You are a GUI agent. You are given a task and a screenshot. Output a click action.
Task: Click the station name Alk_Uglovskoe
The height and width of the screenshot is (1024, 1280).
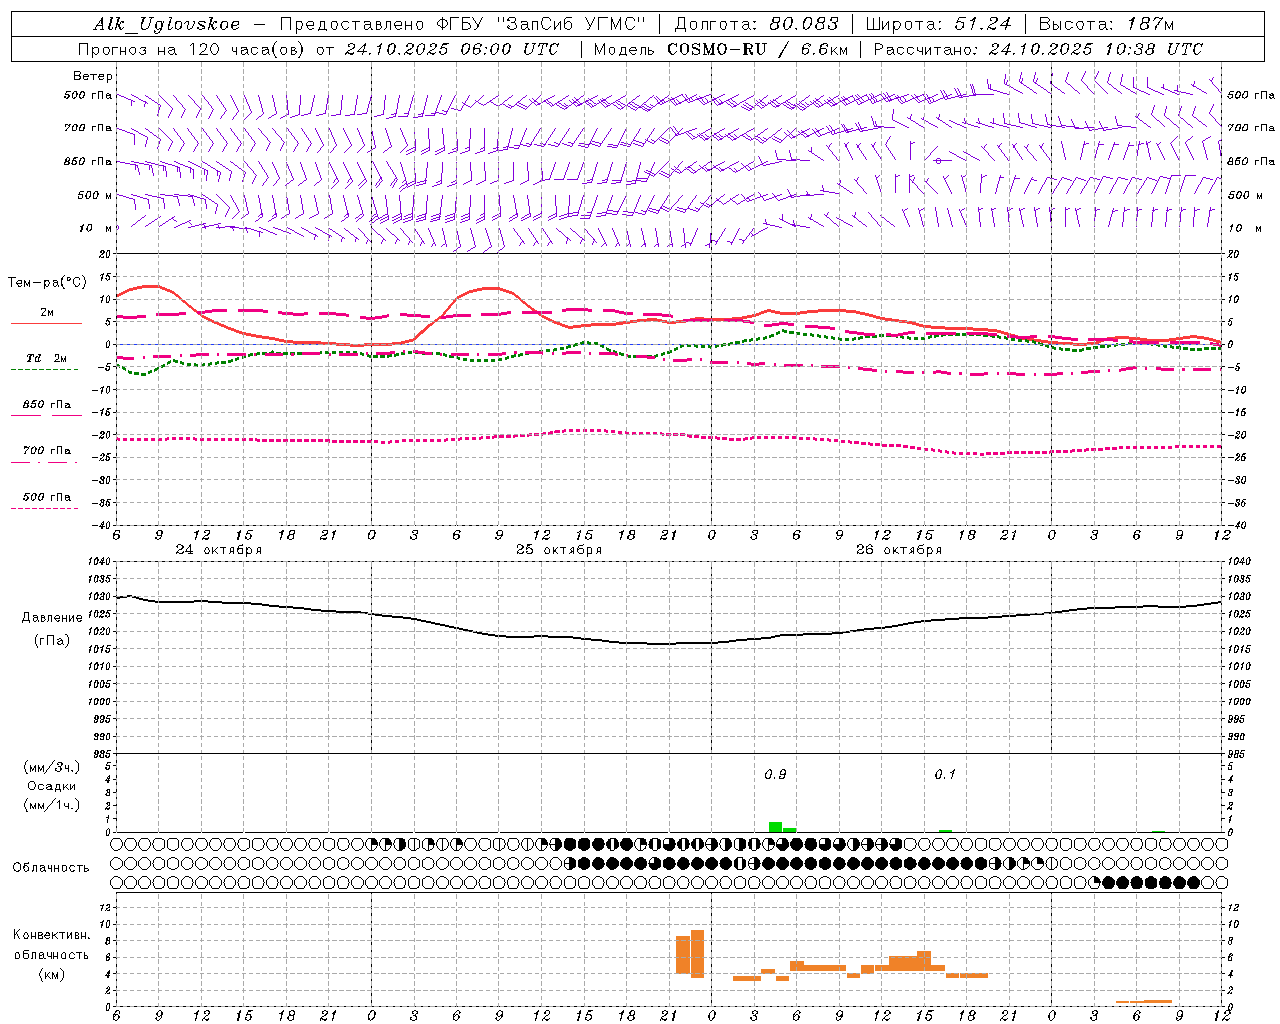[167, 24]
